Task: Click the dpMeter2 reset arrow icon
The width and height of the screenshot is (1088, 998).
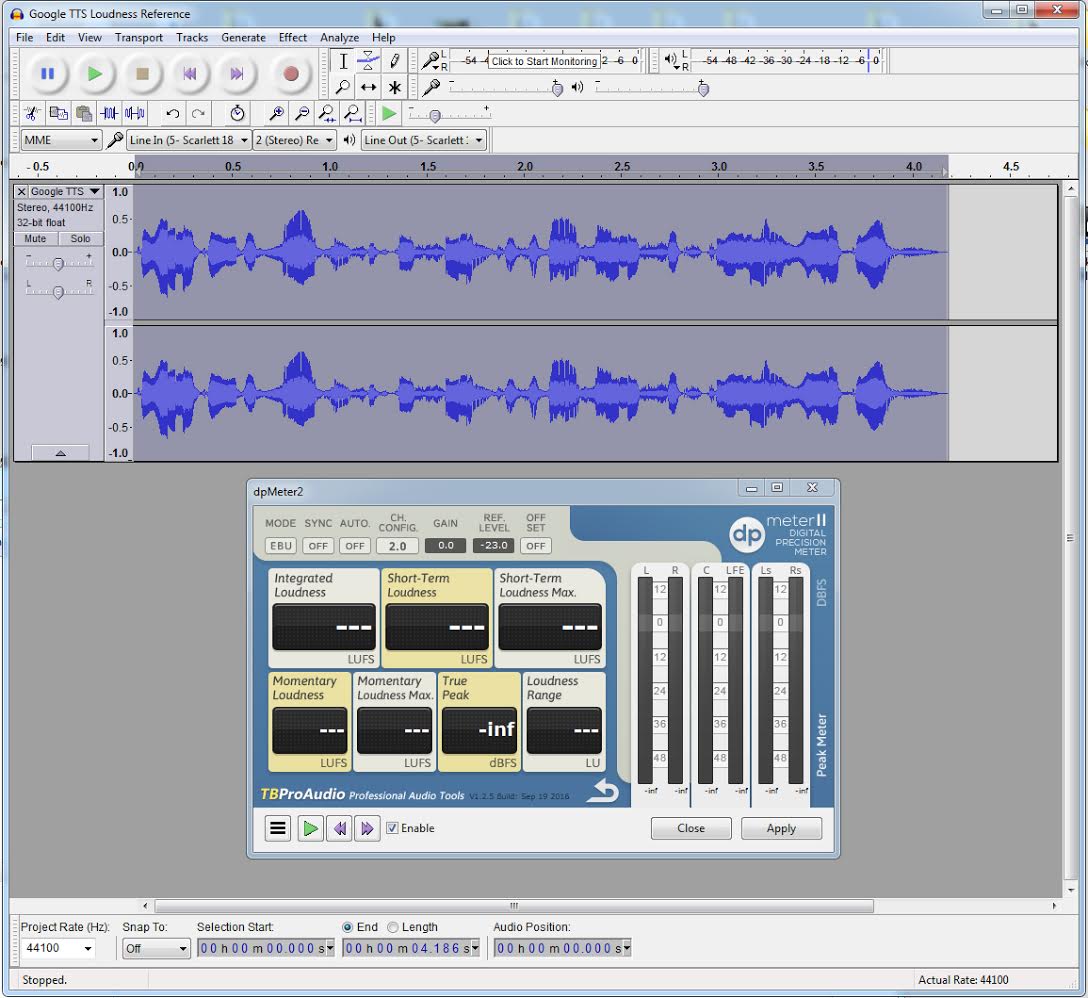Action: coord(603,791)
